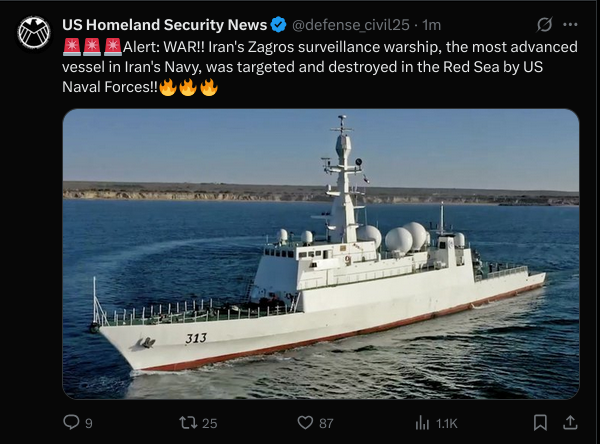The width and height of the screenshot is (600, 444).
Task: Click the 1.1K views count
Action: pos(447,423)
